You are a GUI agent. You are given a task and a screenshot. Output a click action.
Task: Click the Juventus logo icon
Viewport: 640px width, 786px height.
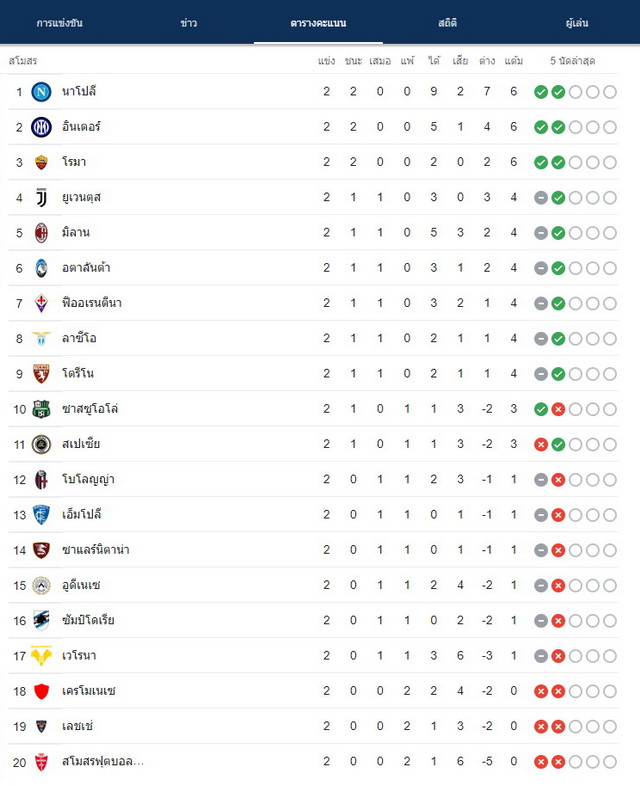click(x=41, y=198)
